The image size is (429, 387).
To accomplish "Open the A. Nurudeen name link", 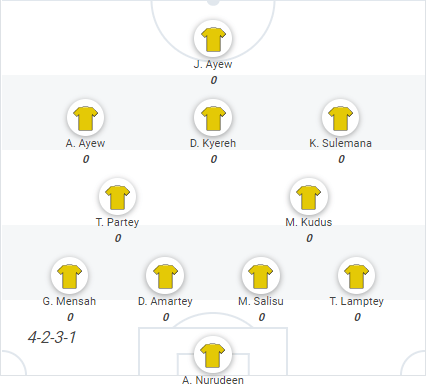I will [213, 380].
